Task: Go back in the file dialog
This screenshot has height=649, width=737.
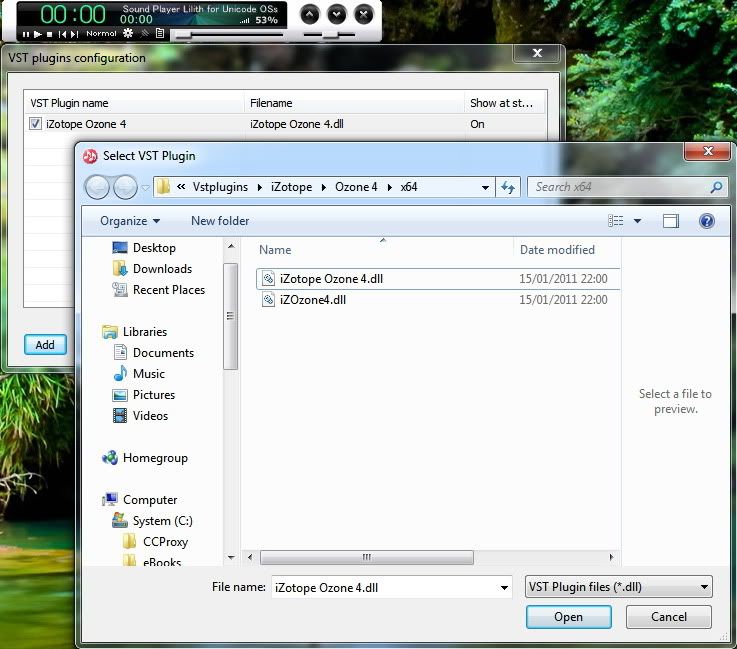Action: [x=97, y=187]
